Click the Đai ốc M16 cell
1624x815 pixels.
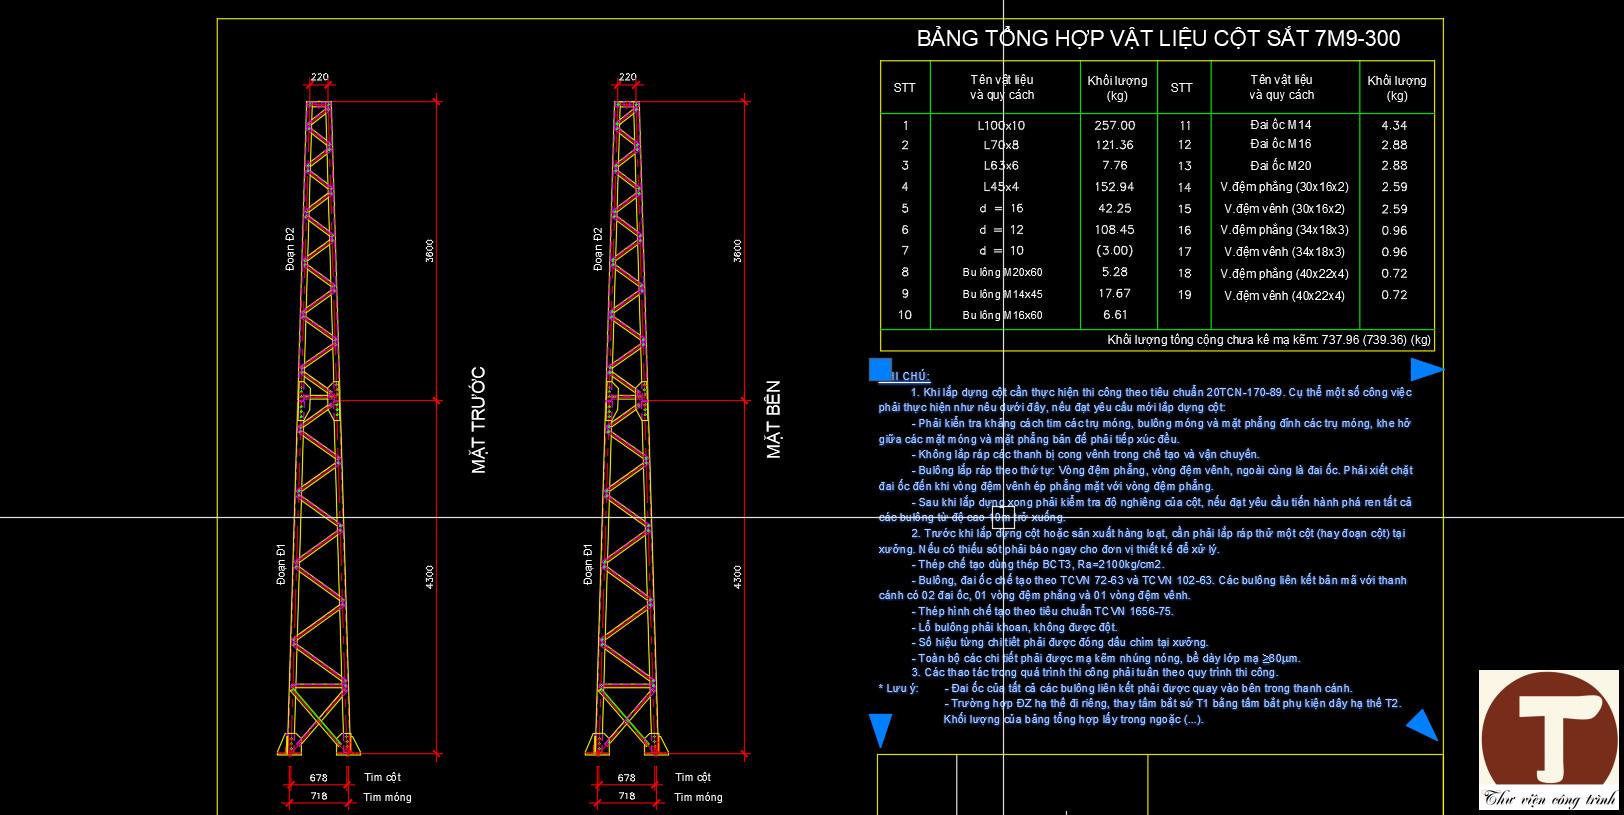click(1281, 144)
